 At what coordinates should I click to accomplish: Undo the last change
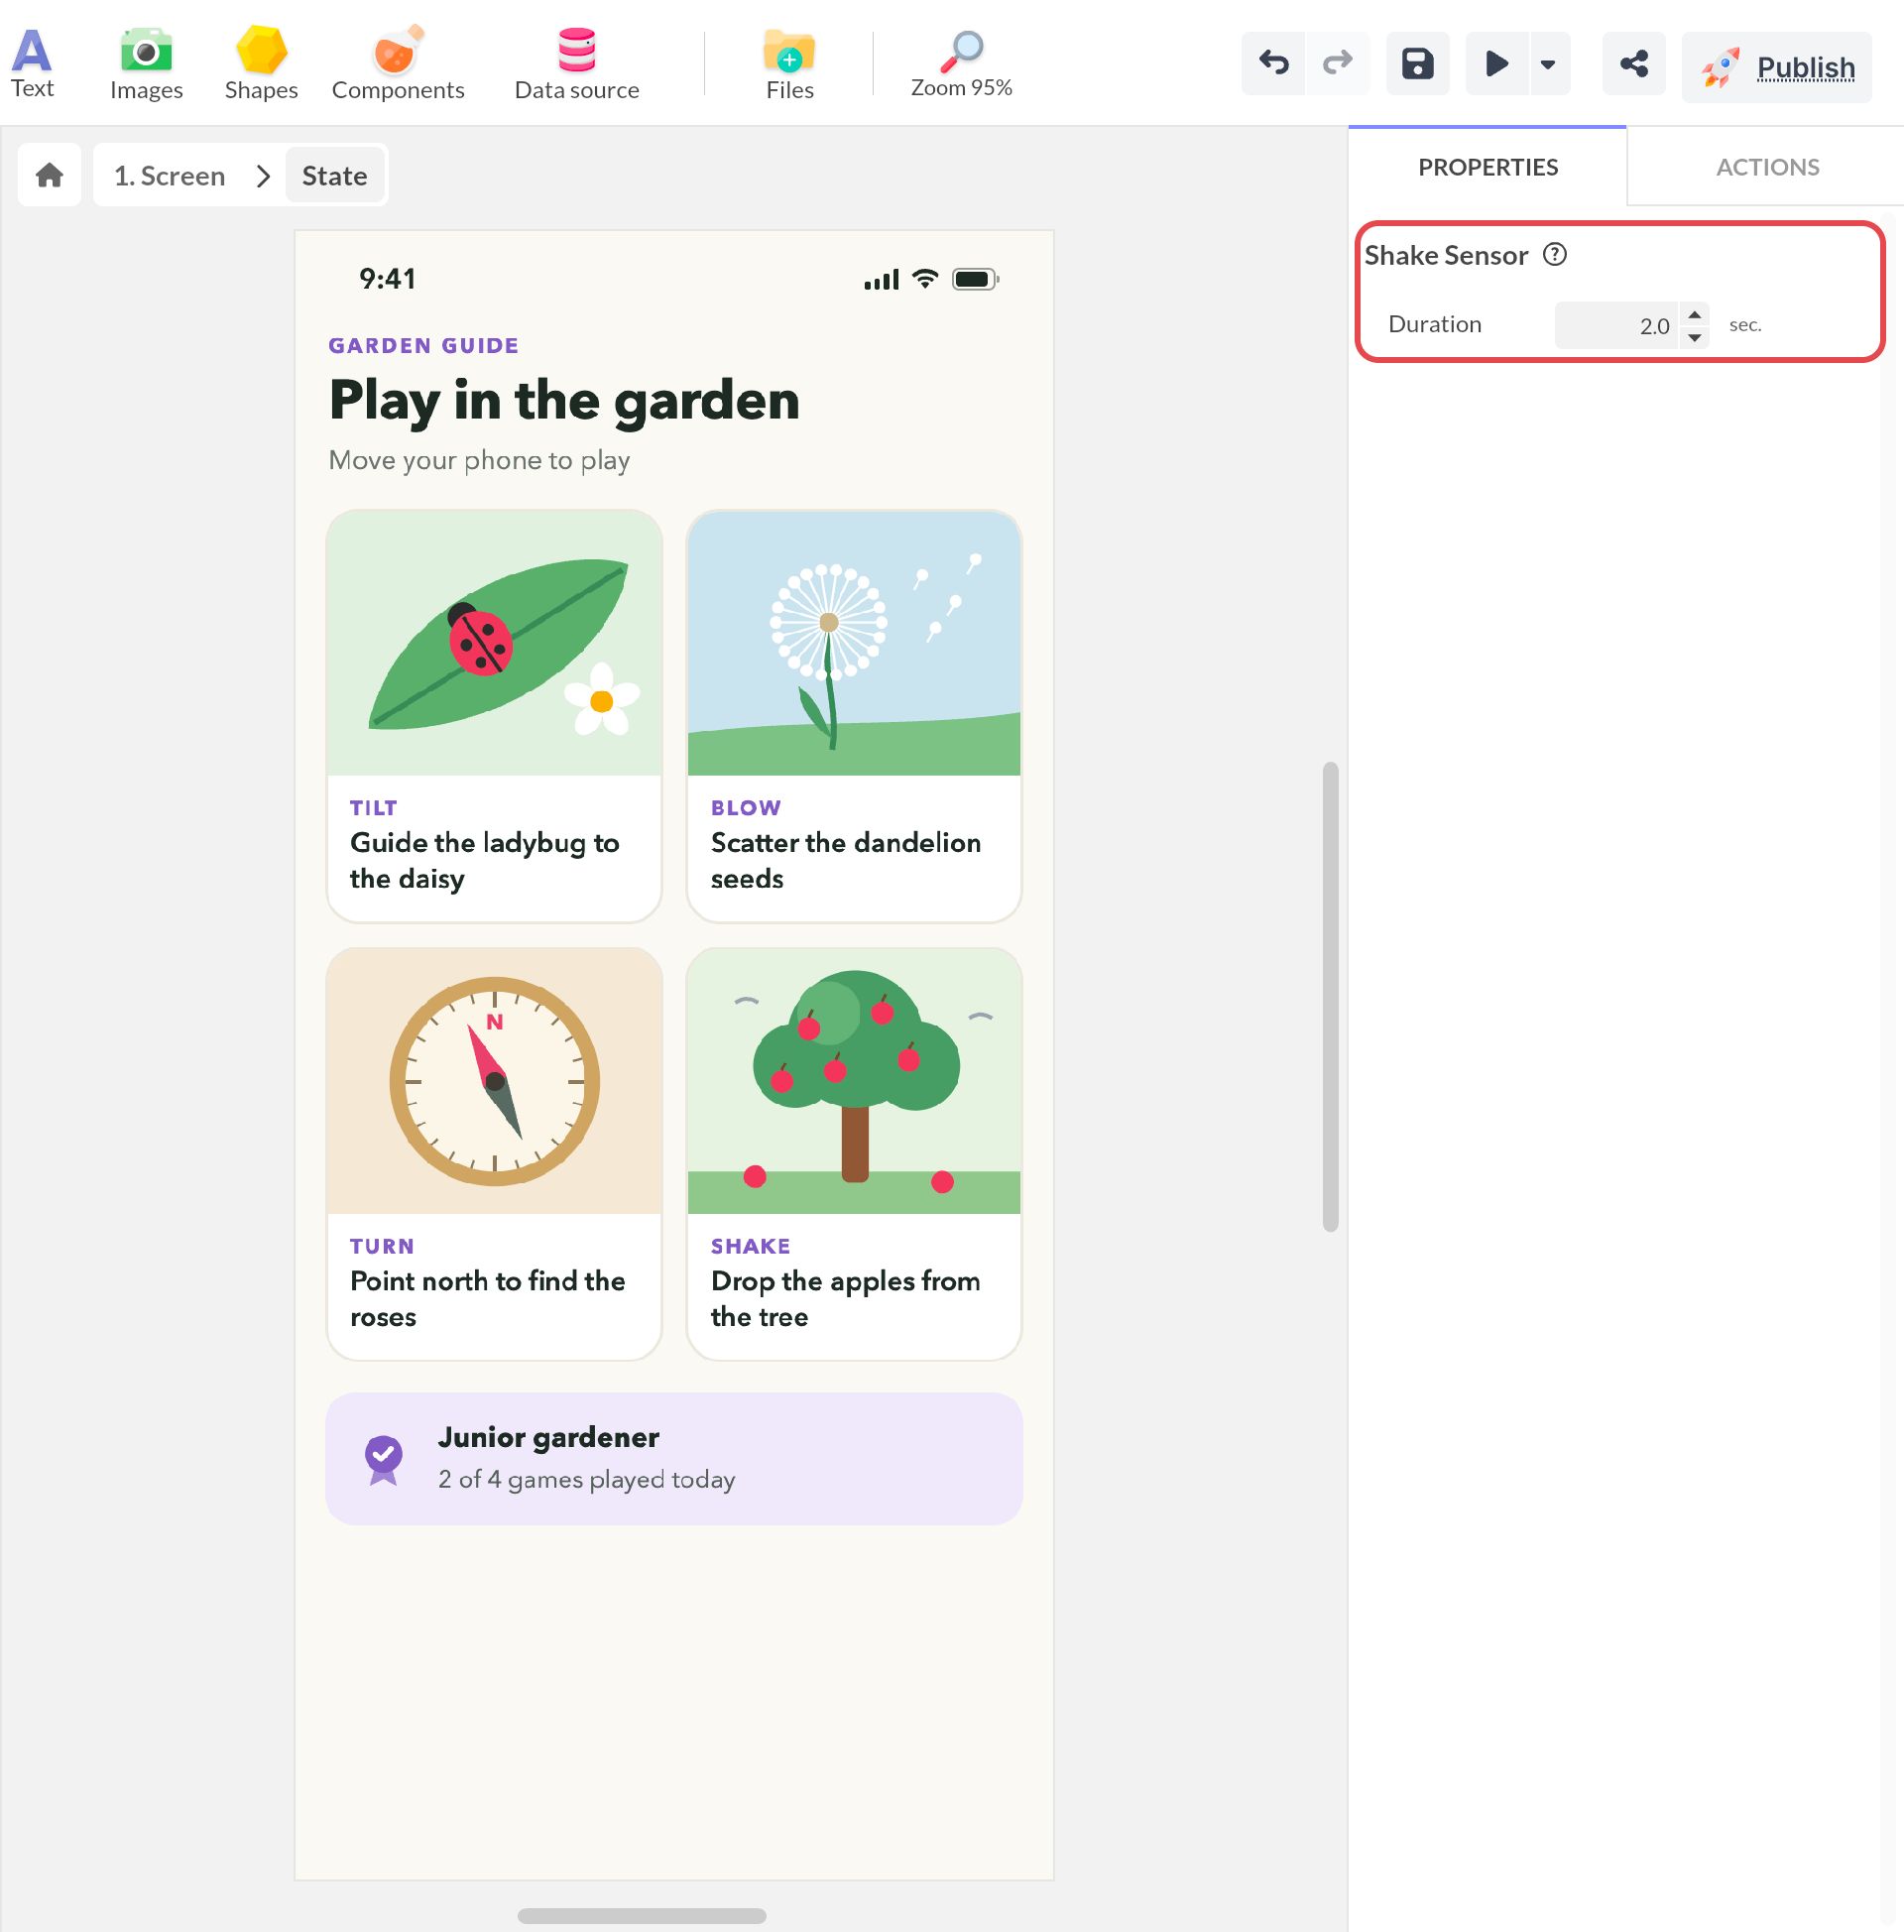(1273, 64)
